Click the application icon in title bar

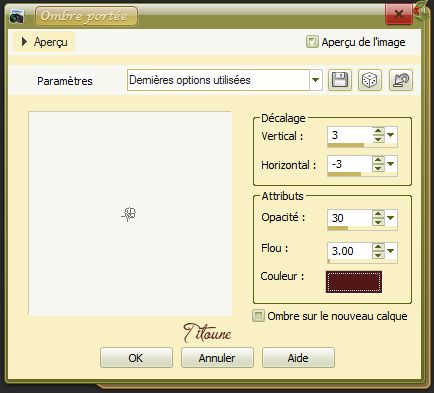[x=17, y=17]
